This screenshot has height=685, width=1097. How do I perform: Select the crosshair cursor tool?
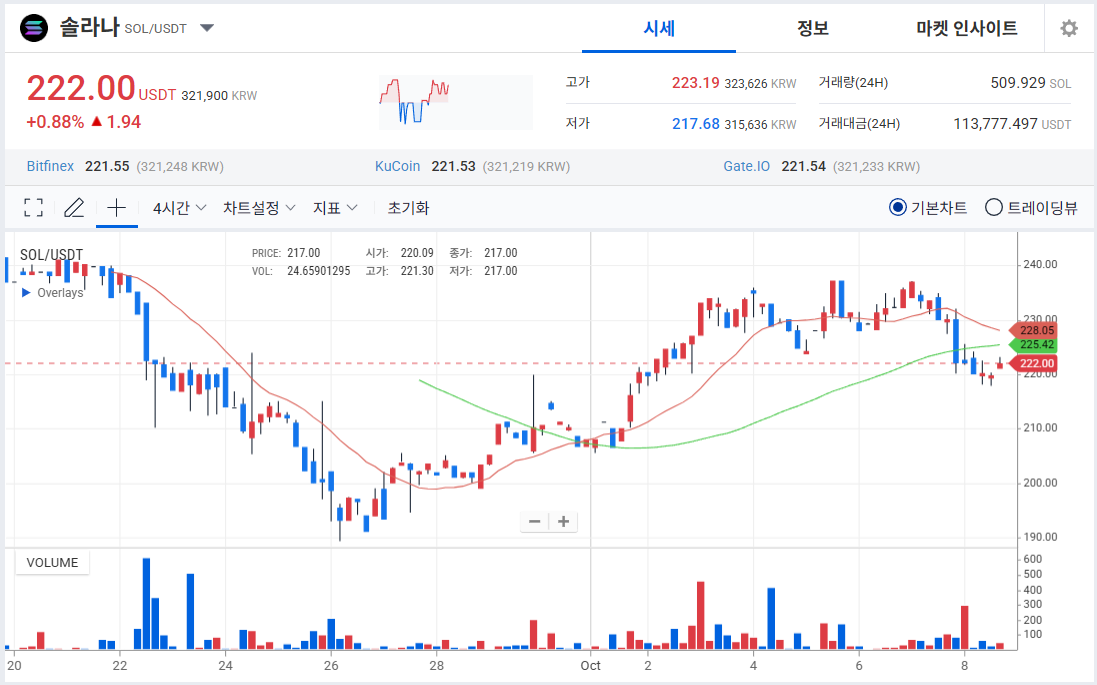pyautogui.click(x=116, y=208)
